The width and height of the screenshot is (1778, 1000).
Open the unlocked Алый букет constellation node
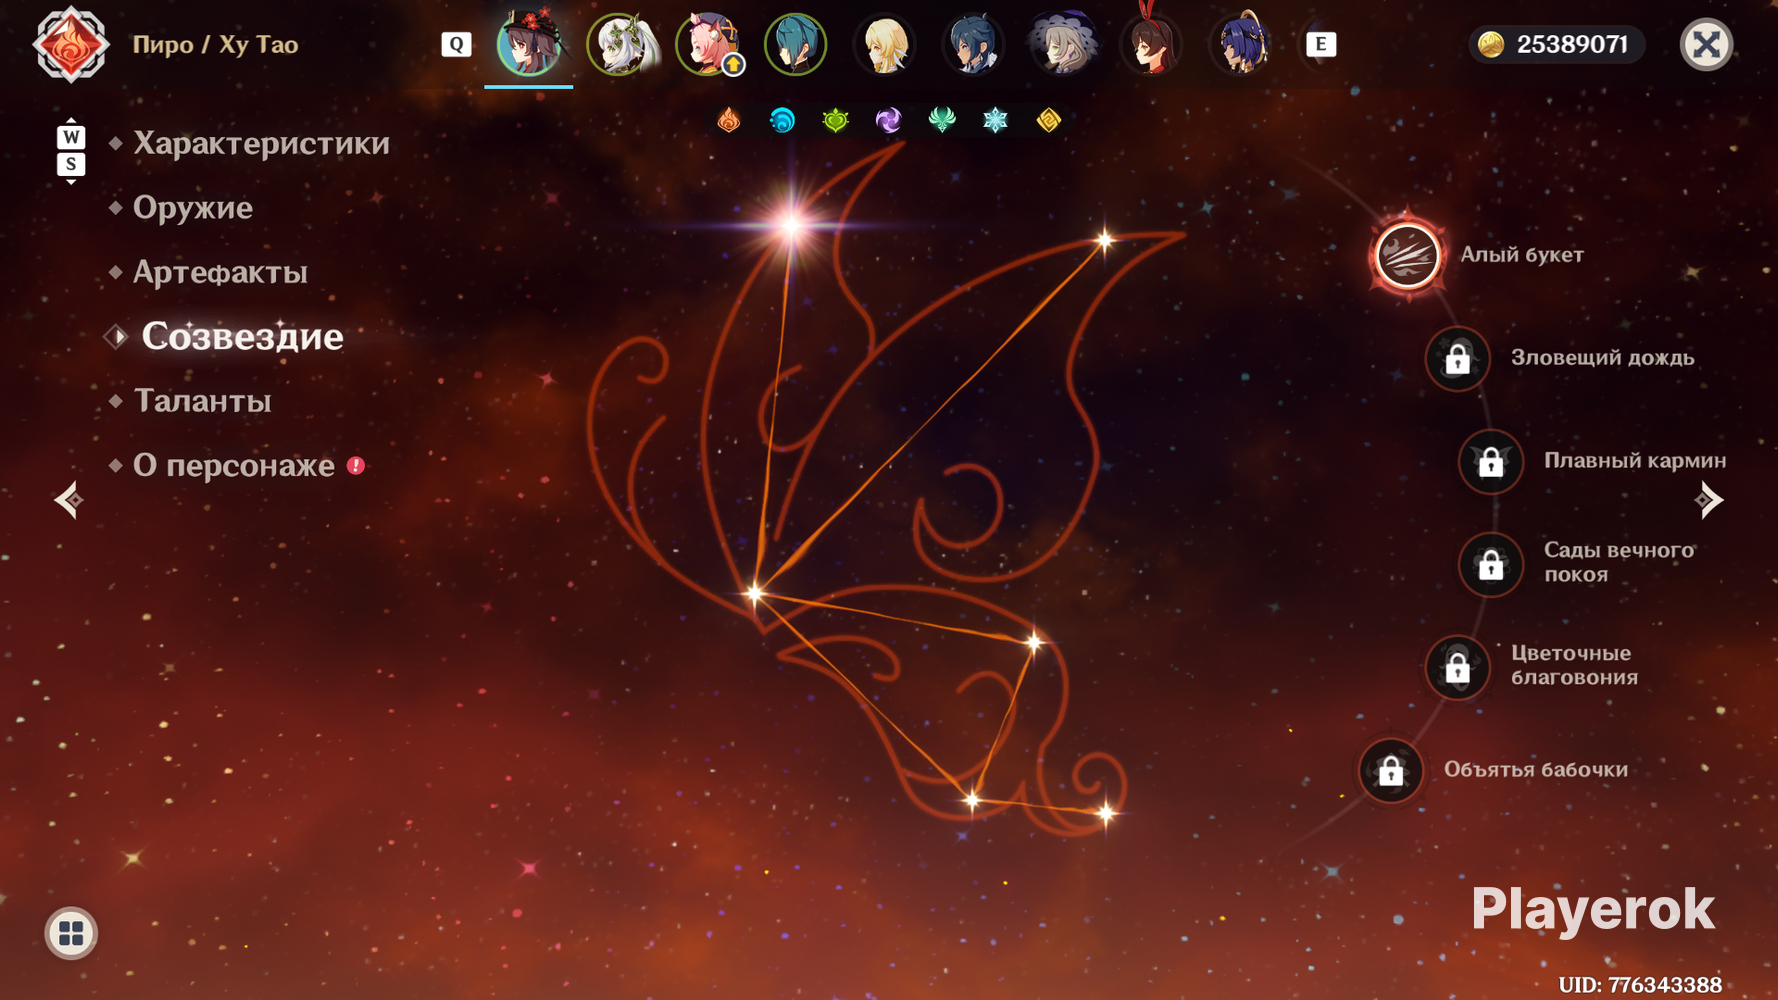click(x=1407, y=255)
